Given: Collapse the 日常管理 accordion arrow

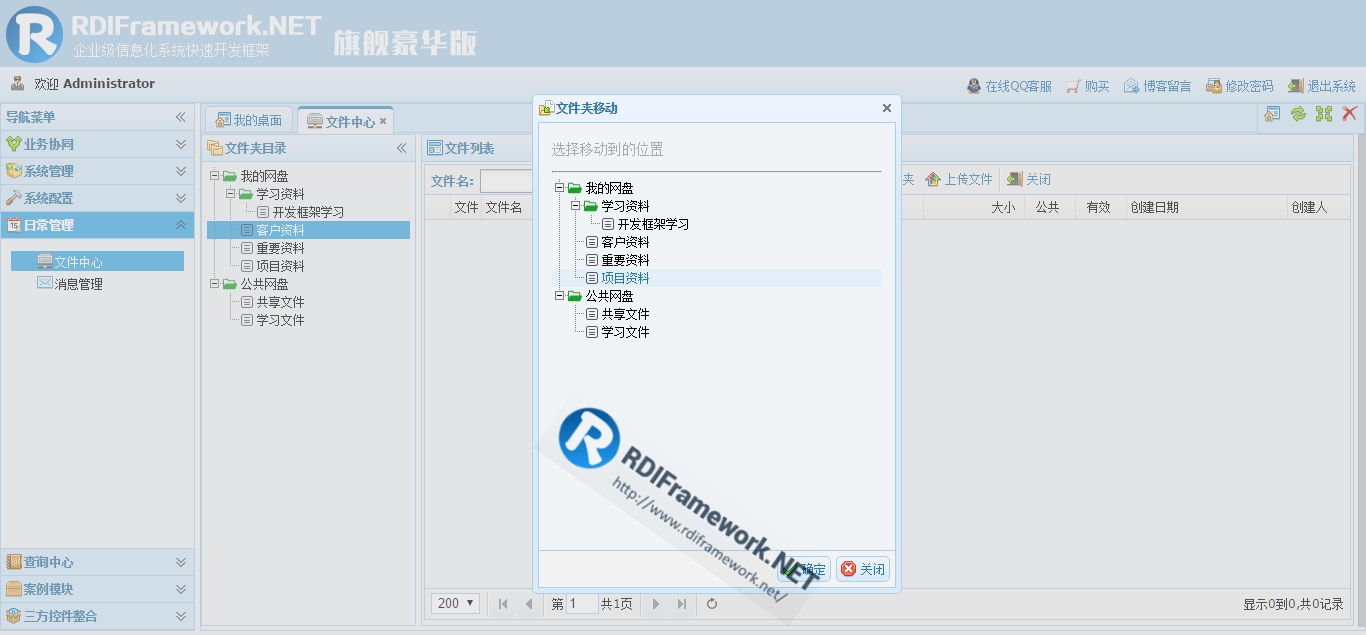Looking at the screenshot, I should click(181, 225).
